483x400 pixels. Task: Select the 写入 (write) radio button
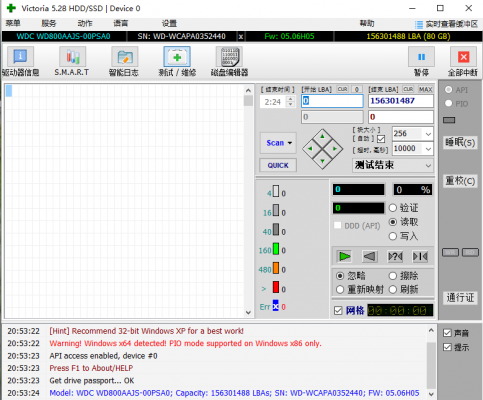point(393,236)
